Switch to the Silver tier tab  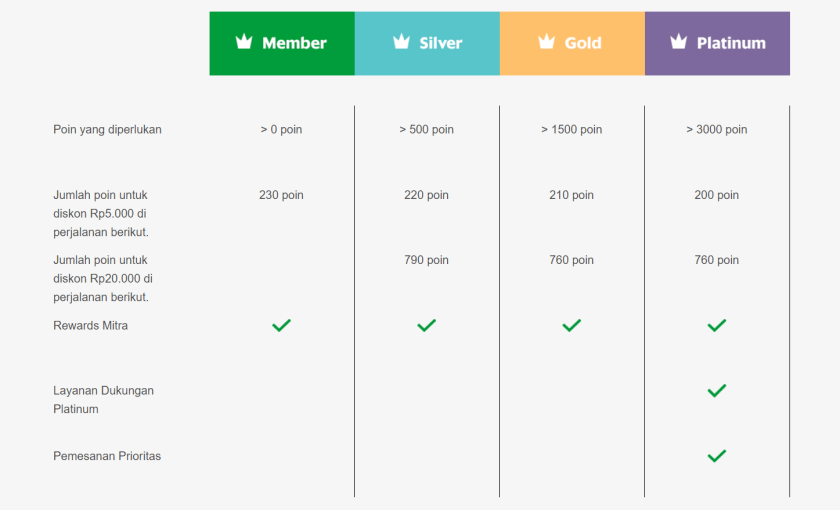(427, 43)
